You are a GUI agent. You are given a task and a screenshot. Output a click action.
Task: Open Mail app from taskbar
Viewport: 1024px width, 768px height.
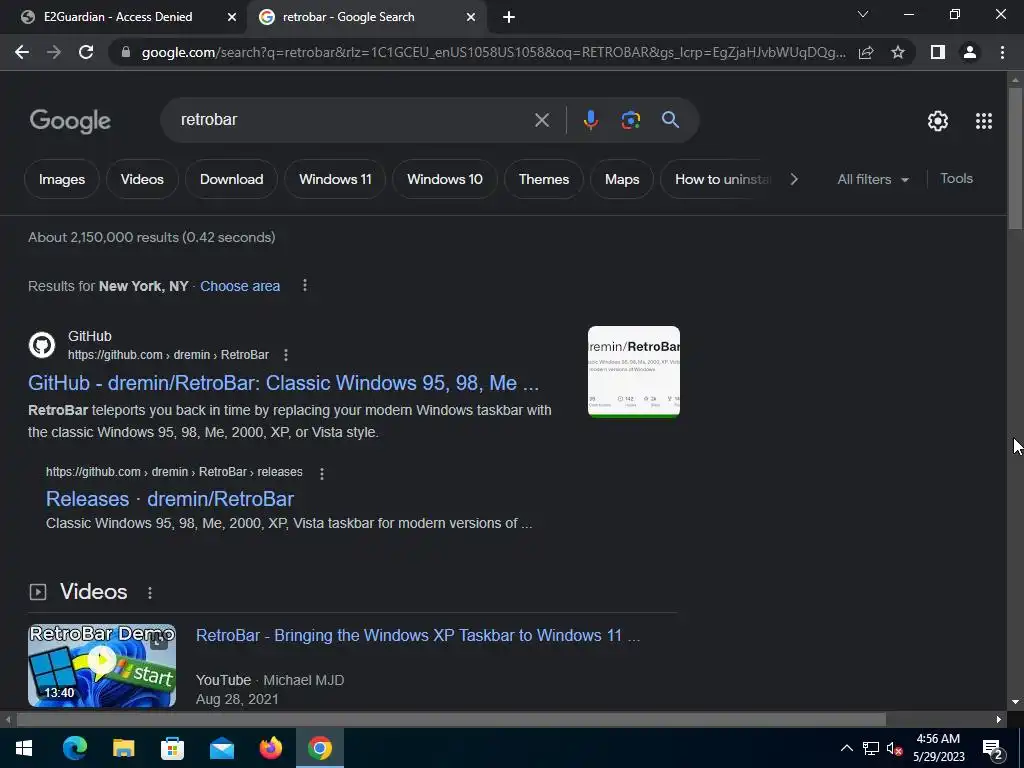tap(222, 748)
